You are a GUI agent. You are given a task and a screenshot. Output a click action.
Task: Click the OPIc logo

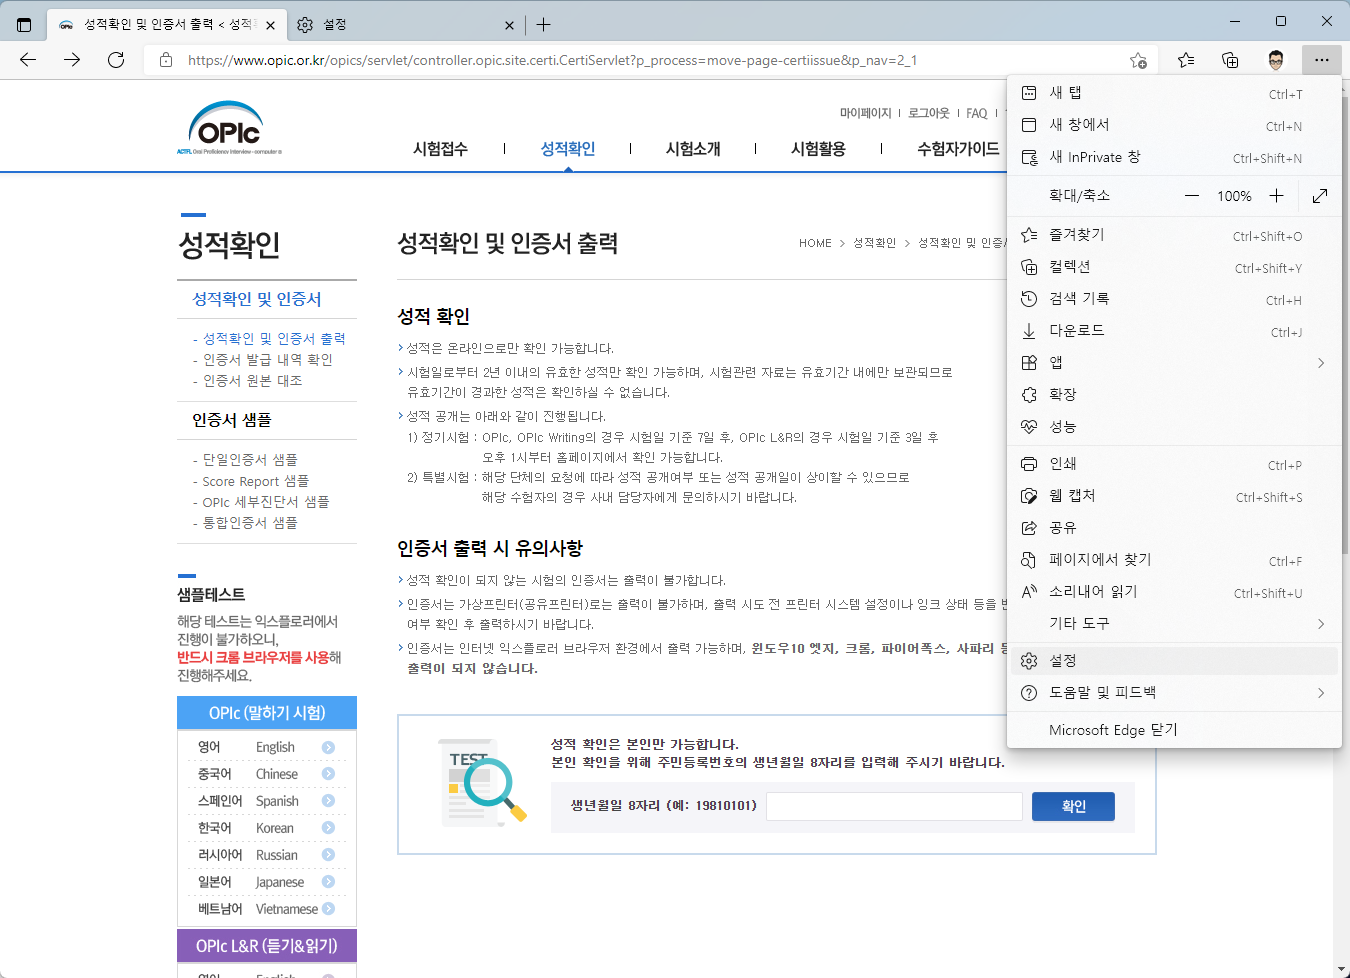(229, 128)
